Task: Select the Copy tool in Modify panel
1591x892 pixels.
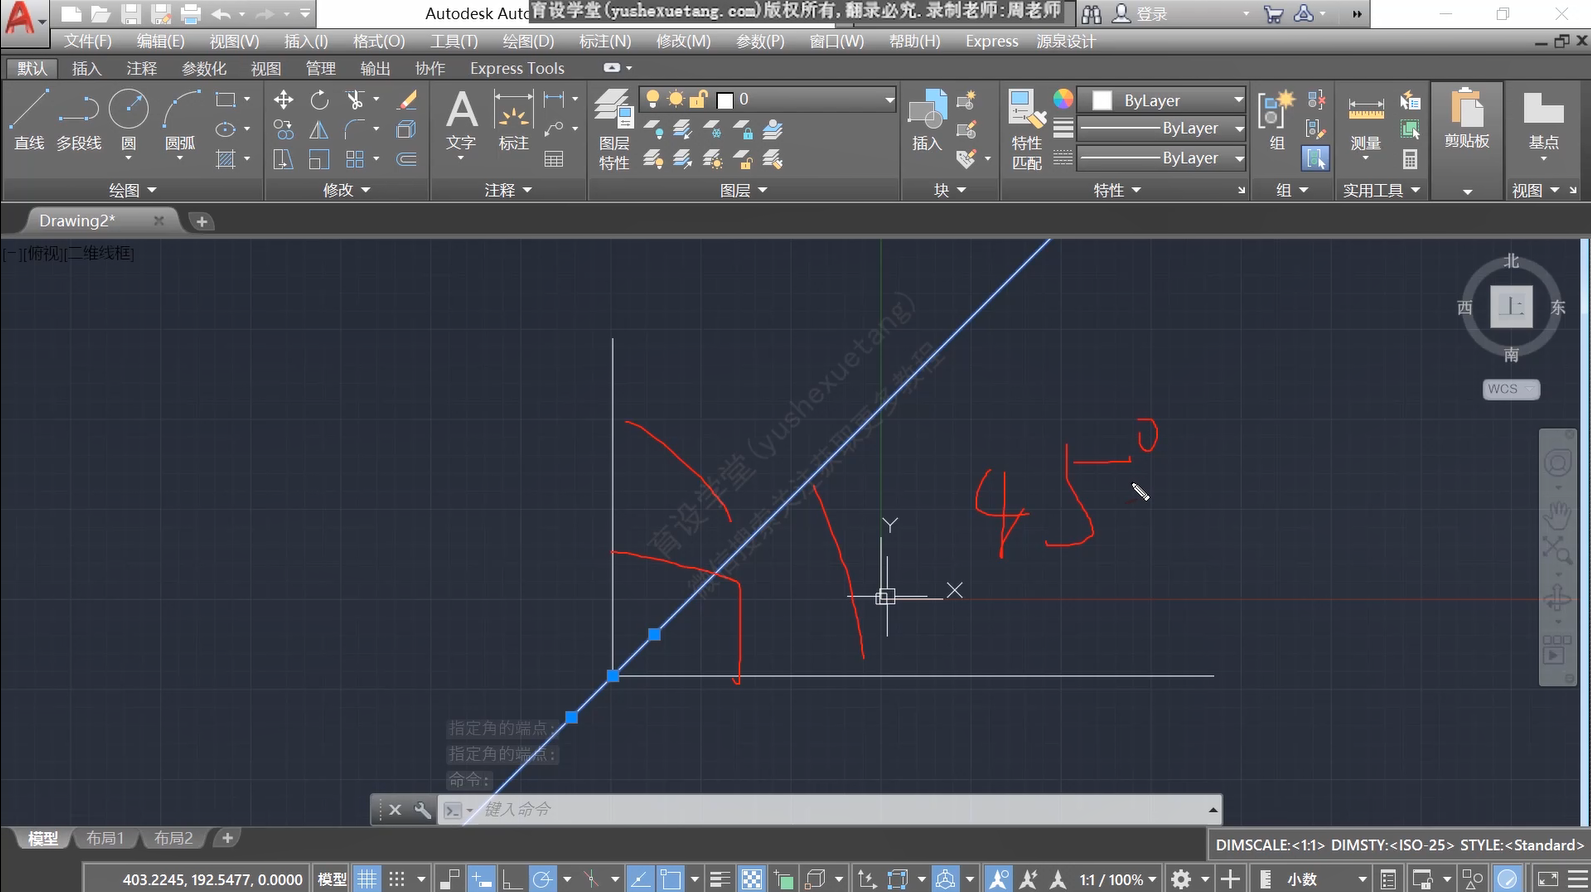Action: coord(284,130)
